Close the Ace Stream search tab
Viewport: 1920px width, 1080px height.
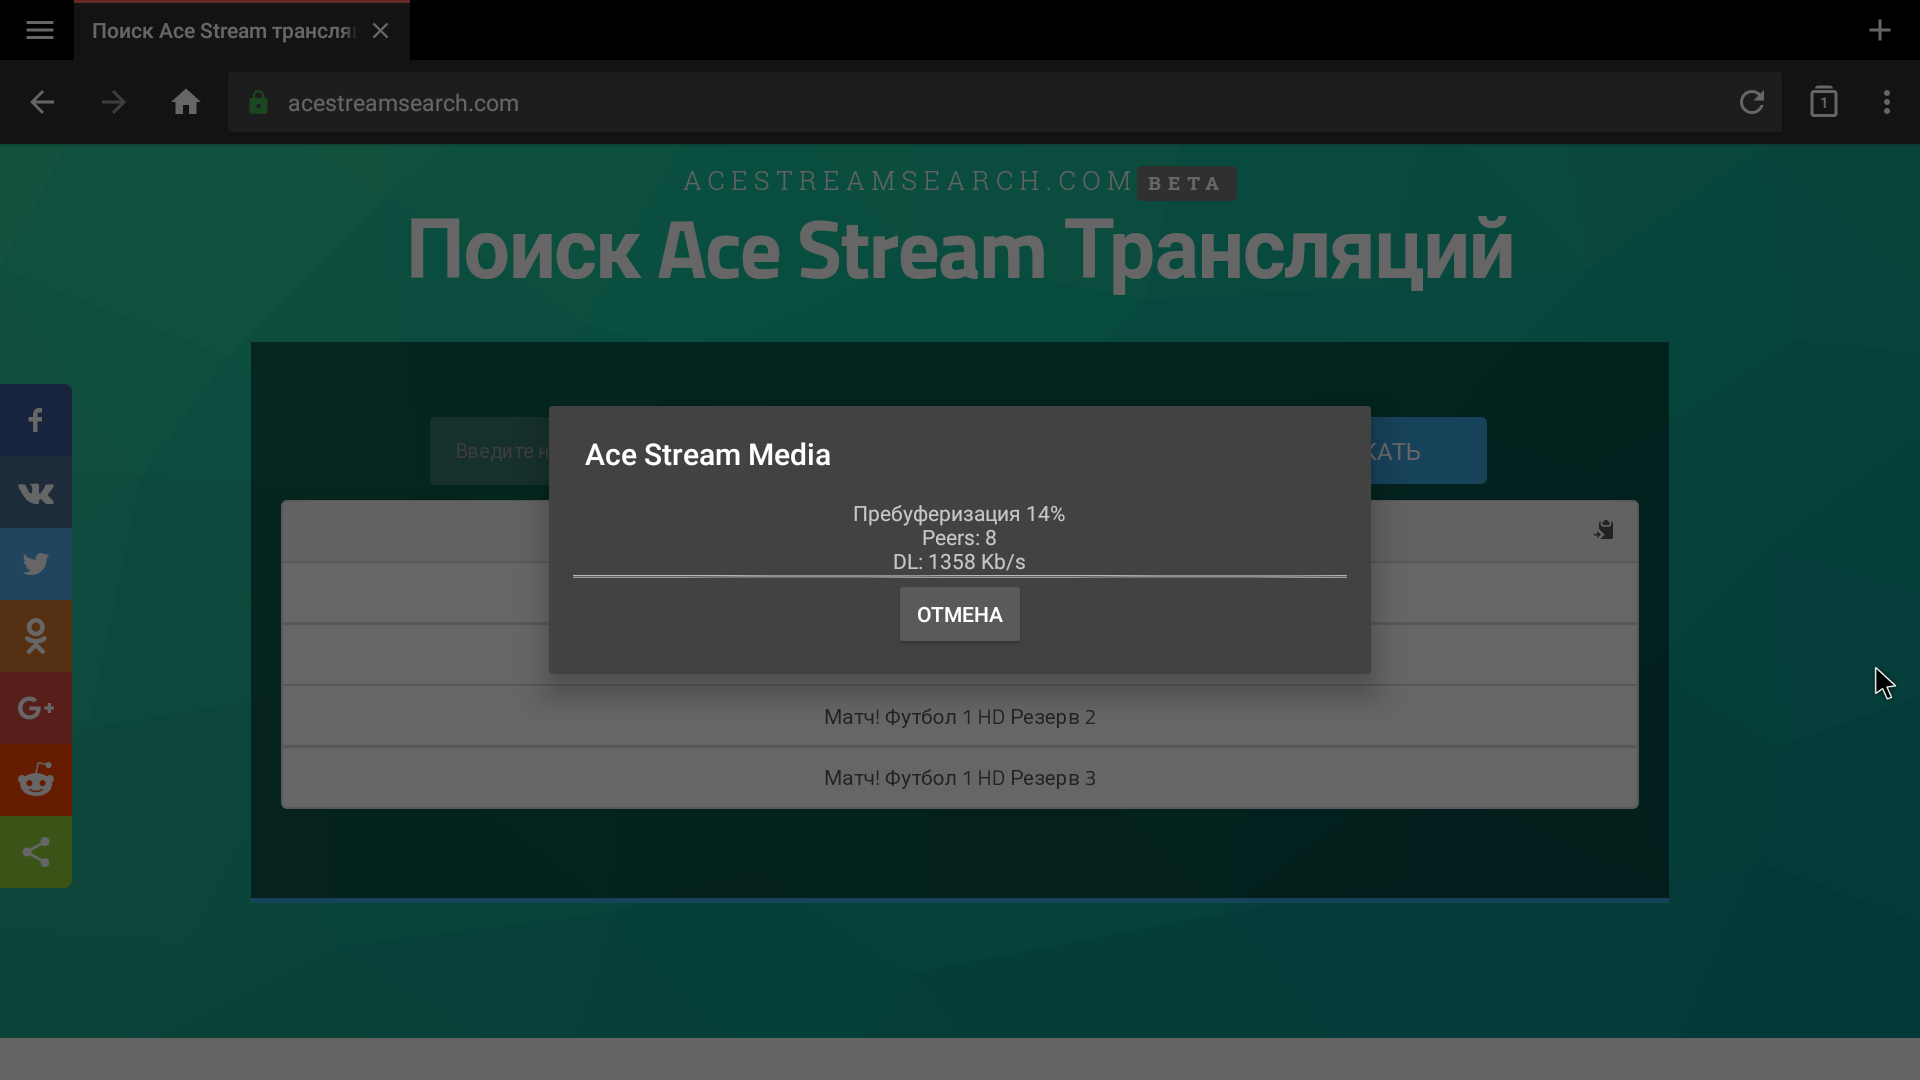click(380, 31)
